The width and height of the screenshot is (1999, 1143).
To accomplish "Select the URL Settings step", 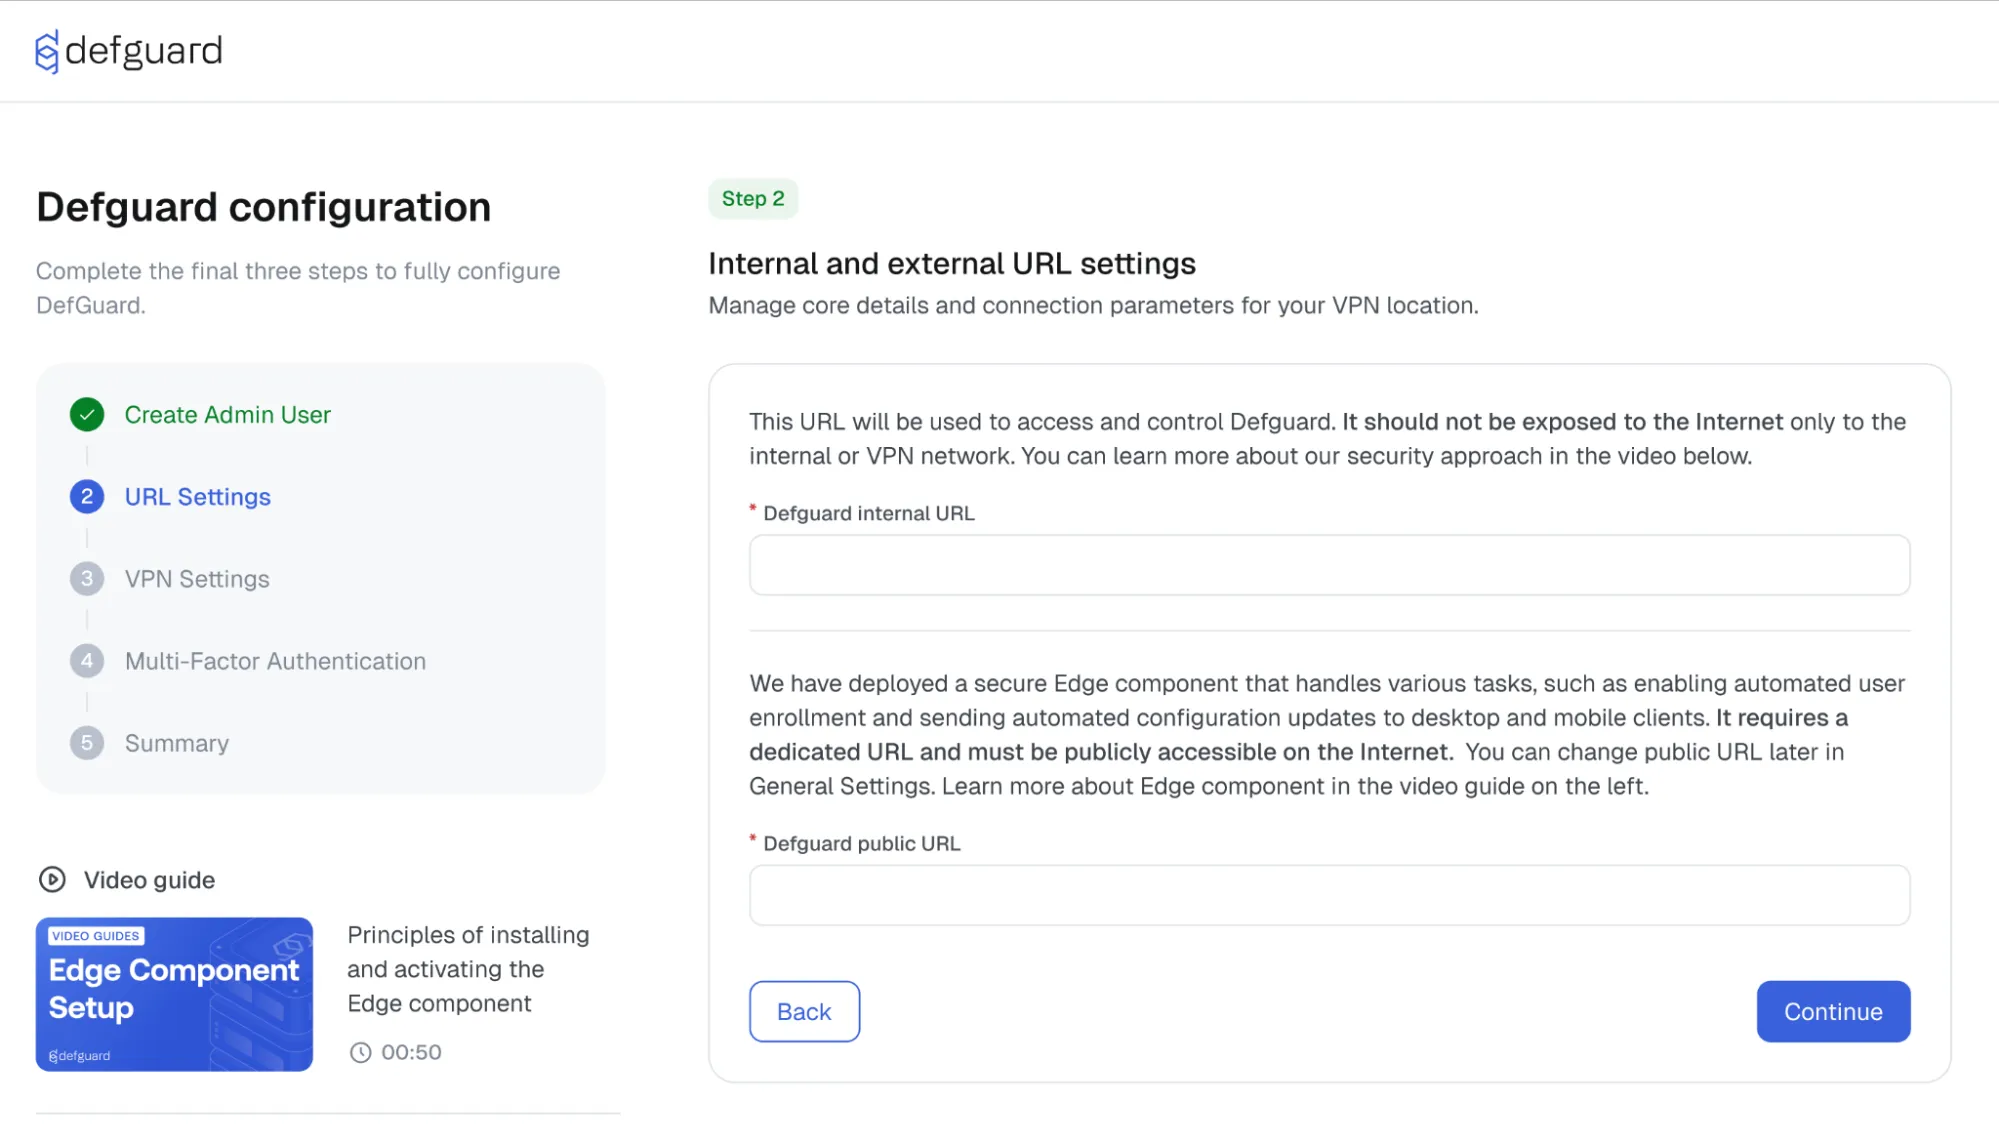I will point(197,497).
